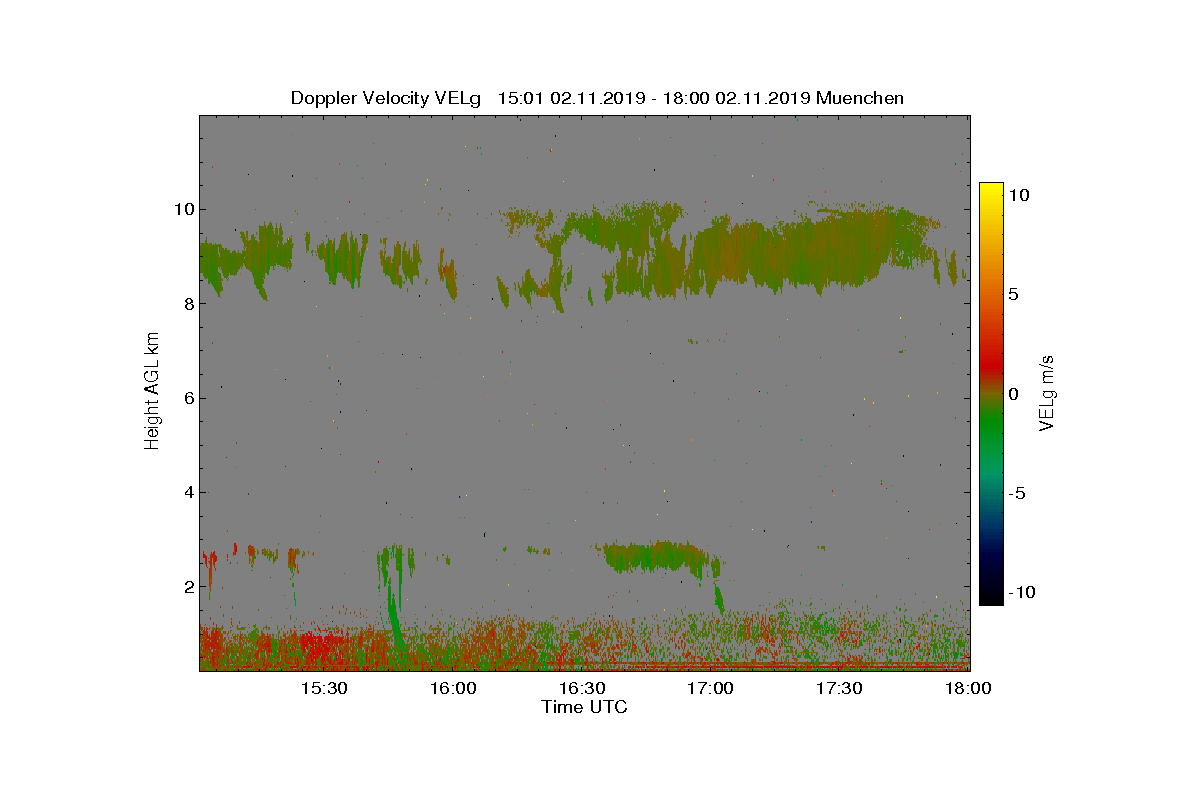The width and height of the screenshot is (1200, 800).
Task: Click the 'VELg m/s' colorbar label
Action: [1047, 392]
